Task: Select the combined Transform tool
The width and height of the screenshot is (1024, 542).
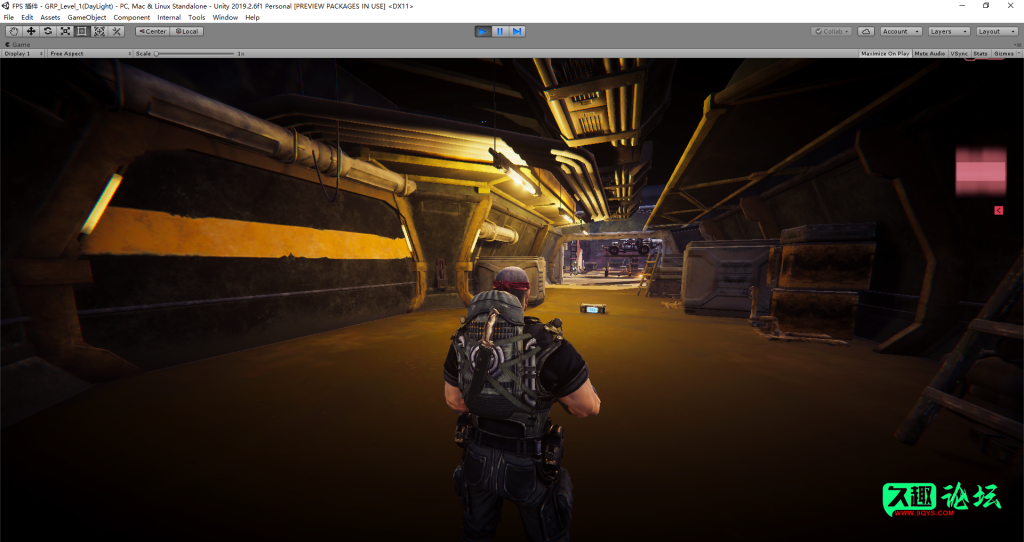Action: (99, 31)
